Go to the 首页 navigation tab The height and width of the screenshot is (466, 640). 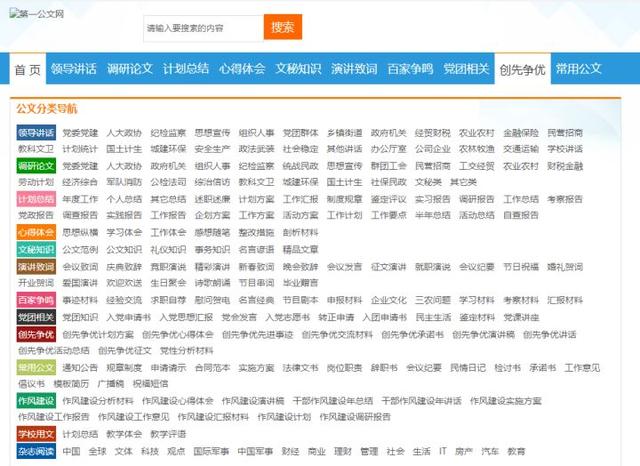[x=28, y=69]
